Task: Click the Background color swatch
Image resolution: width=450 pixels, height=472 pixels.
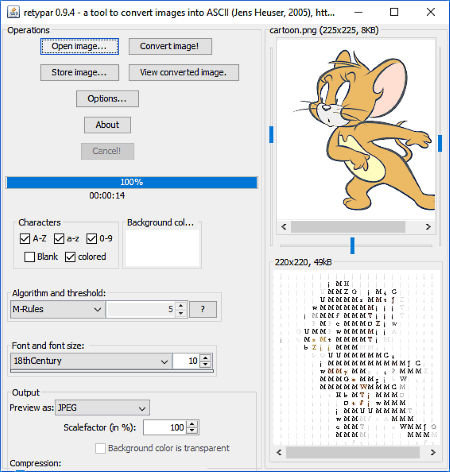Action: (162, 248)
